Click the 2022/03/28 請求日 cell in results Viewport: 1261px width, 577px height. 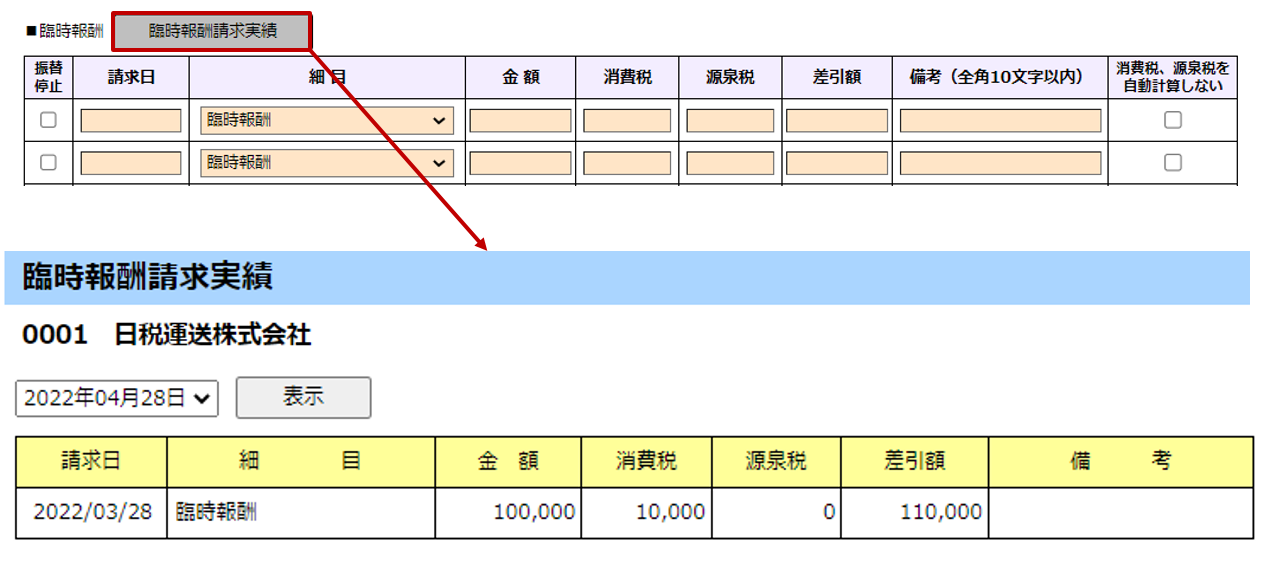[92, 513]
